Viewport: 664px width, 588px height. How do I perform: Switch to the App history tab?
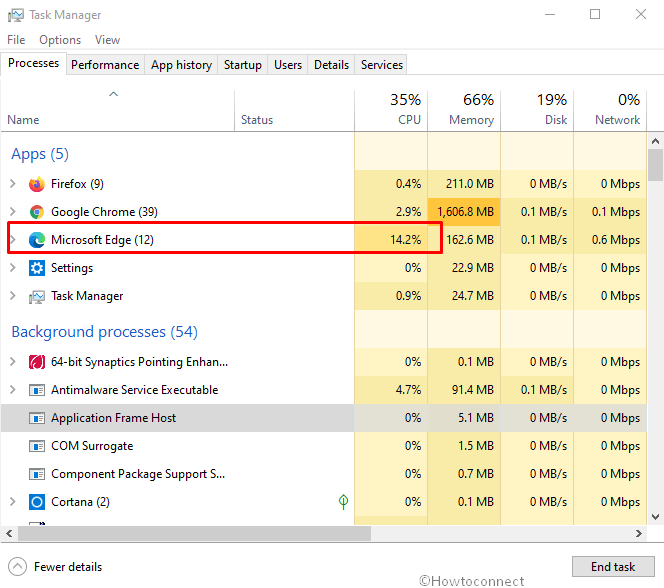(181, 65)
